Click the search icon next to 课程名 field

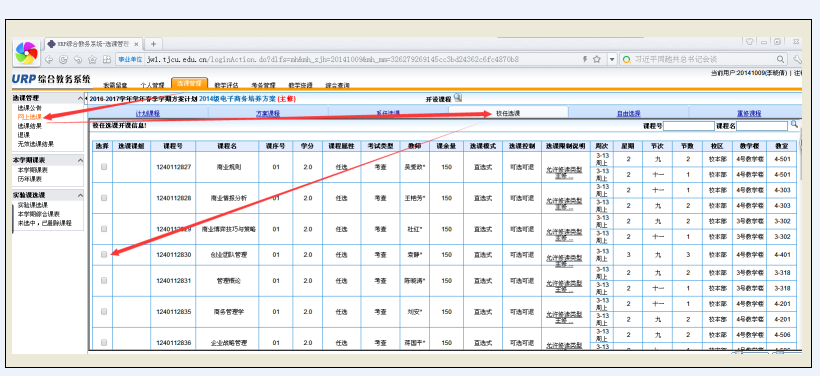coord(794,124)
